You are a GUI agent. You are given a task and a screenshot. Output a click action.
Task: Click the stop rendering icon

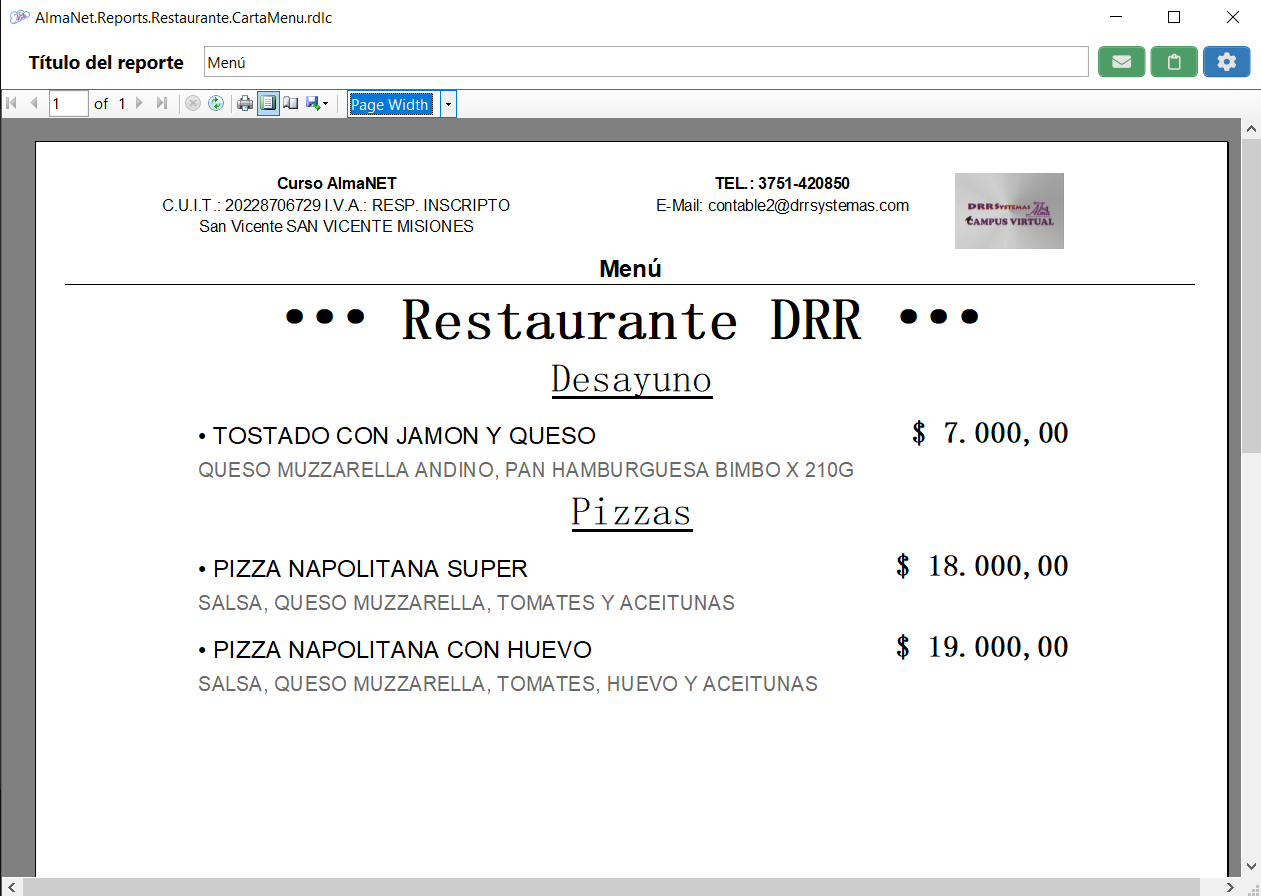coord(193,104)
